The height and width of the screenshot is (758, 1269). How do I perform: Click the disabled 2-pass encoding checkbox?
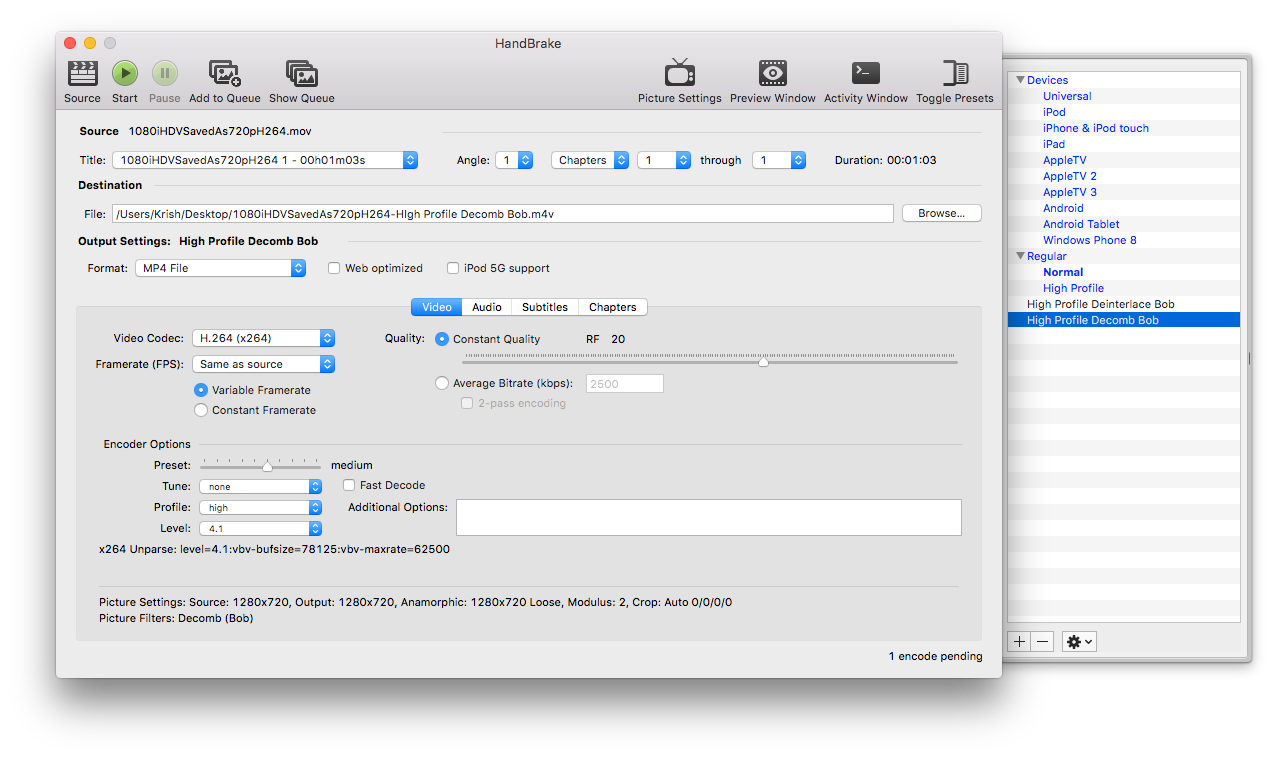coord(467,403)
